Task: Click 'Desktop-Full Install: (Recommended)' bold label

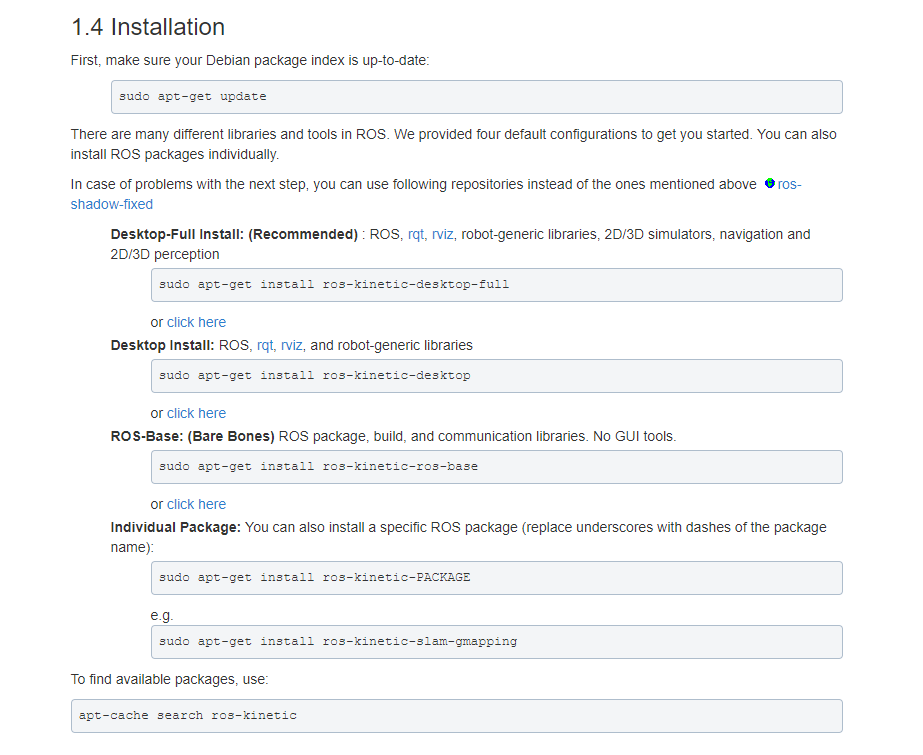Action: click(234, 234)
